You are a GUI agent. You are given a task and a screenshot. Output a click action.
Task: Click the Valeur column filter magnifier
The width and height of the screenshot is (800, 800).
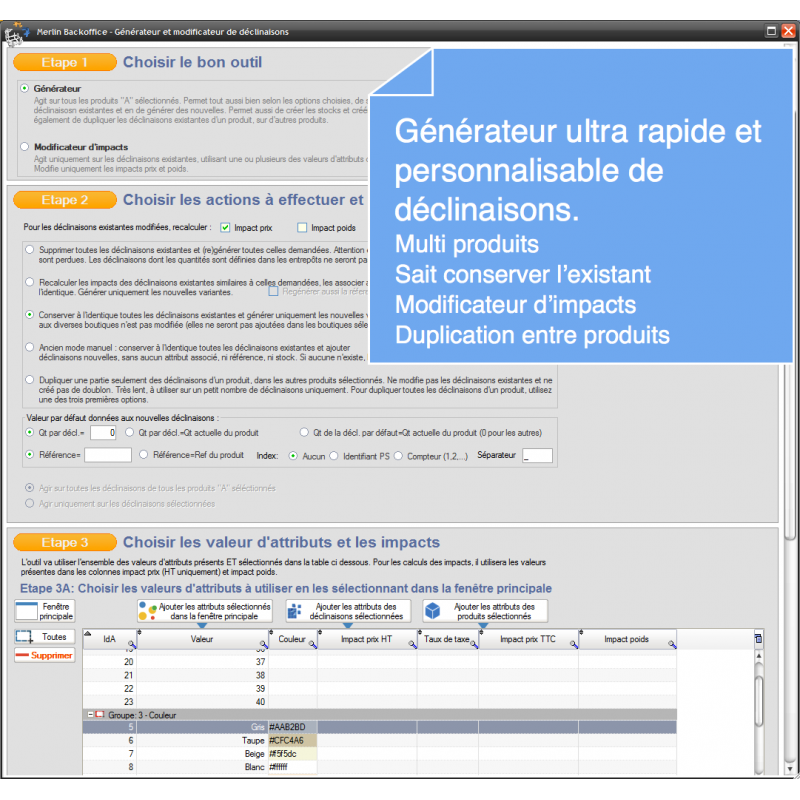tap(264, 645)
